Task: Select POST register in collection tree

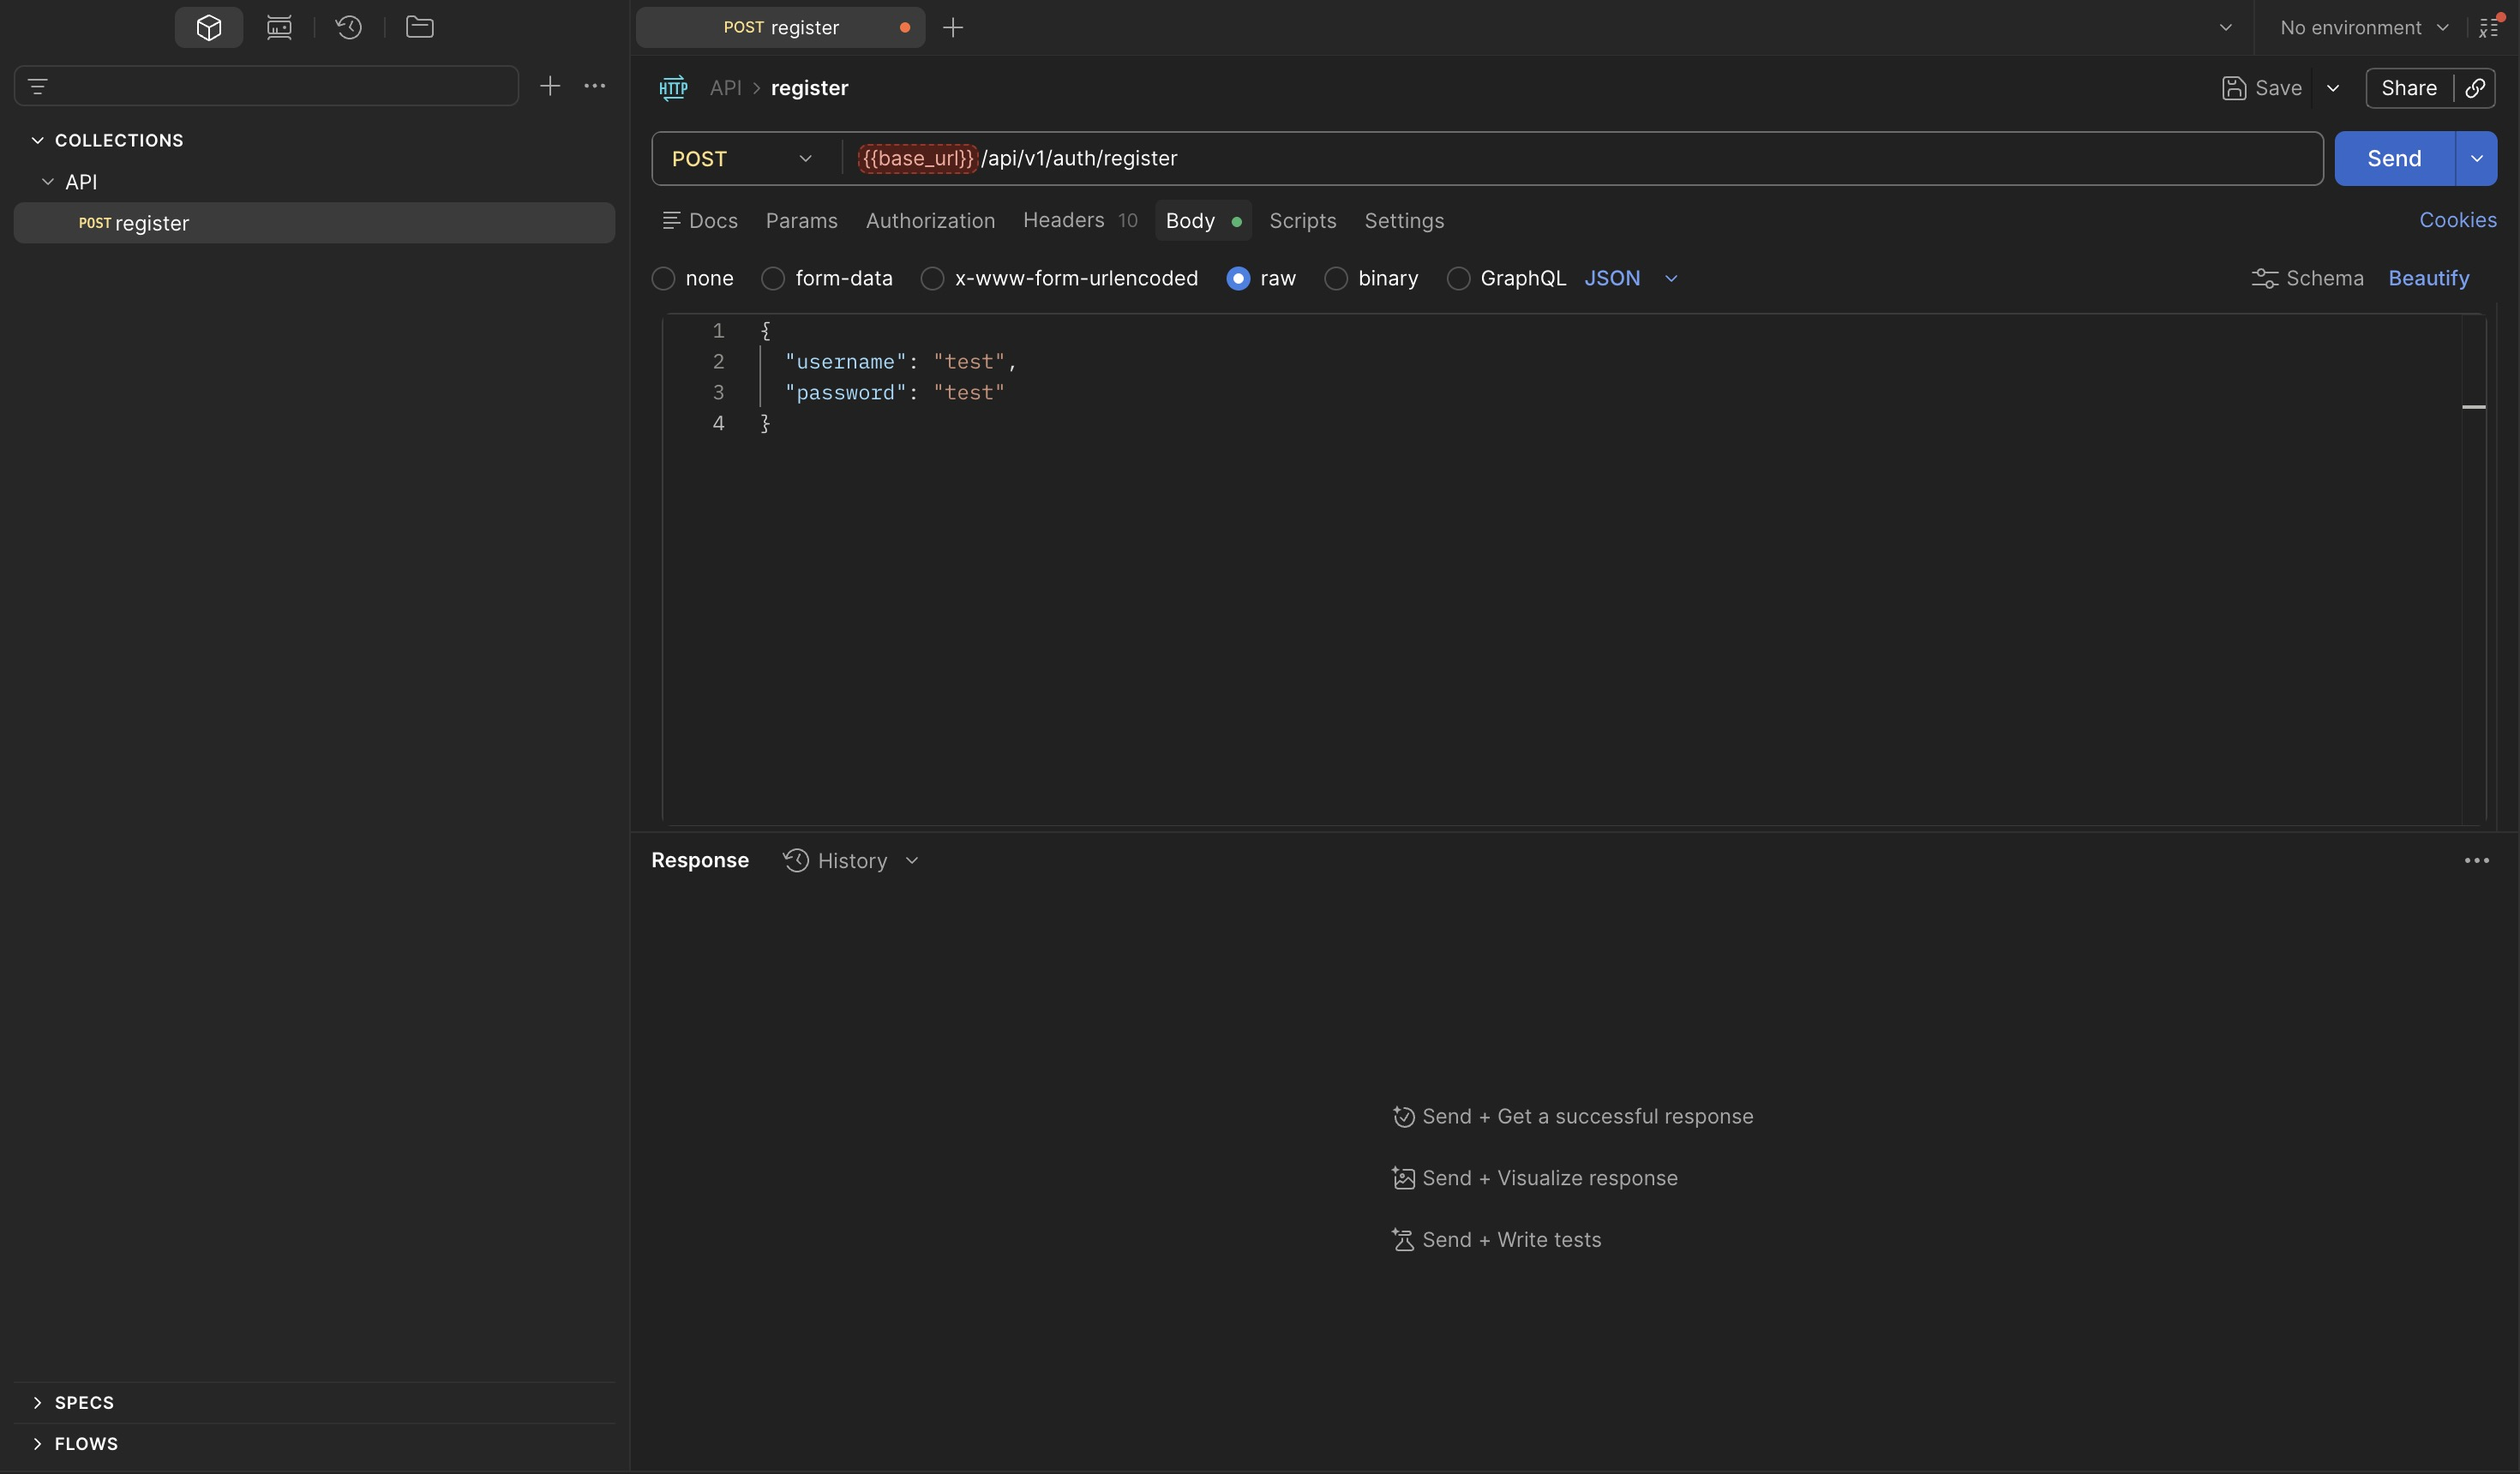Action: (x=314, y=223)
